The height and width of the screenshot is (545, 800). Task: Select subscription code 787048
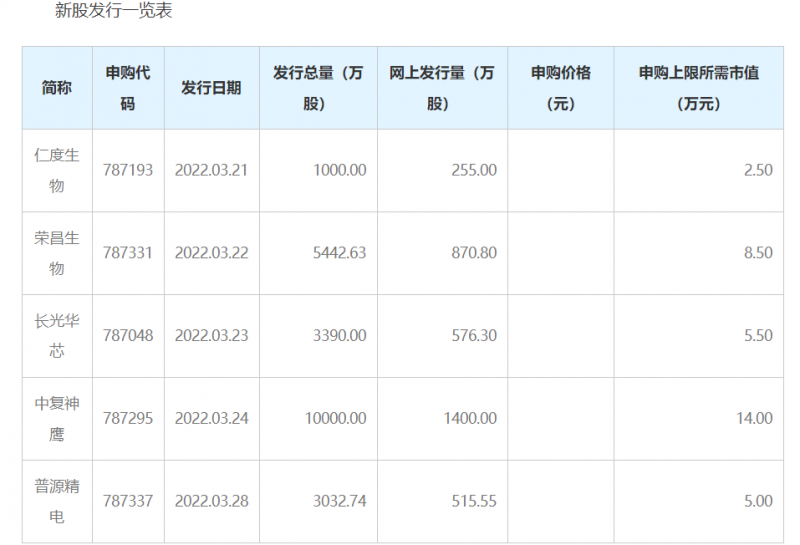tap(128, 335)
